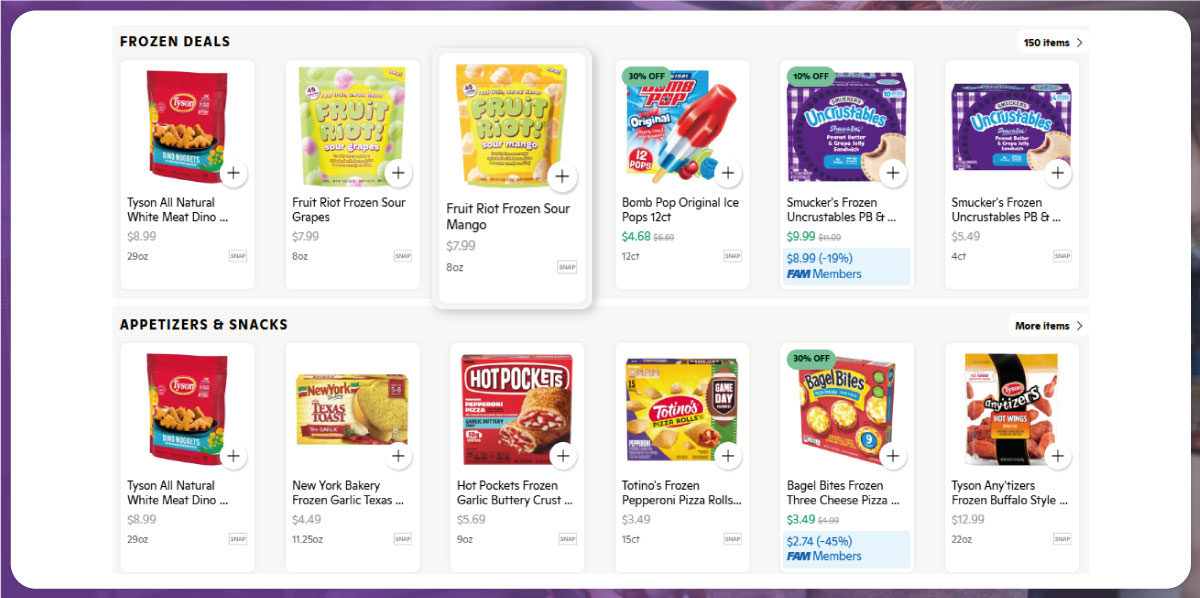Expand Appetizers & Snacks More items
The height and width of the screenshot is (598, 1200).
tap(1048, 326)
